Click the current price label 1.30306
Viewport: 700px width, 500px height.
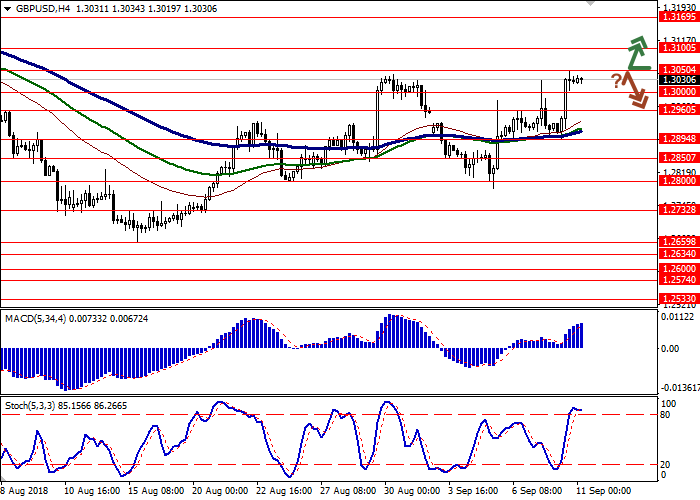click(679, 80)
